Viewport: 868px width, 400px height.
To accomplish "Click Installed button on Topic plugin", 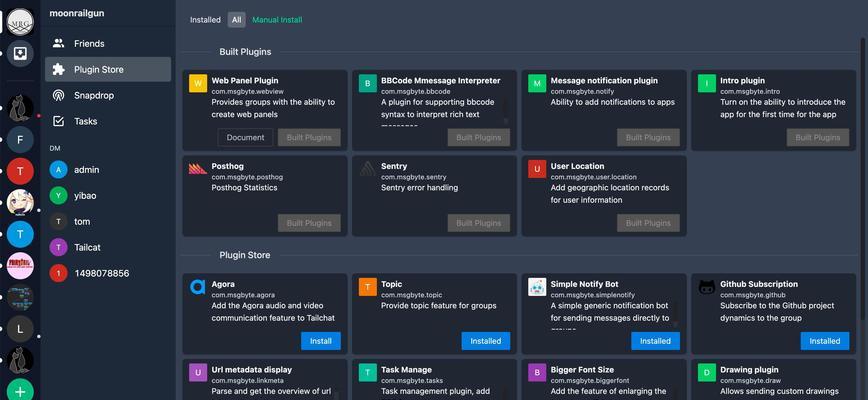I will (485, 341).
